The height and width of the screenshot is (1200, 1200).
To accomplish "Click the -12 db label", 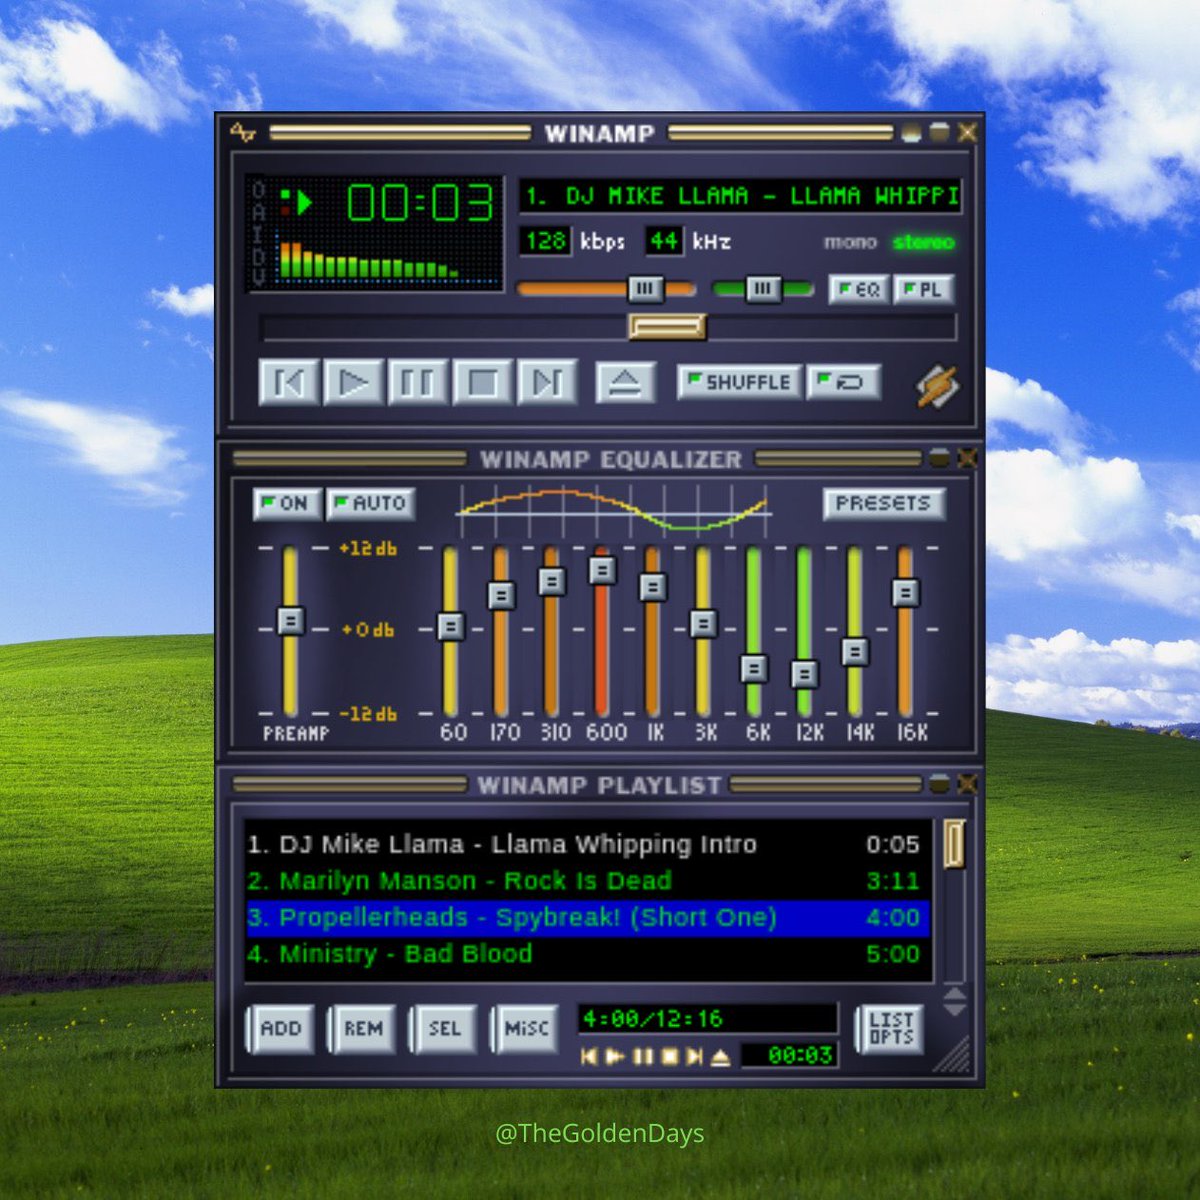I will pyautogui.click(x=367, y=714).
